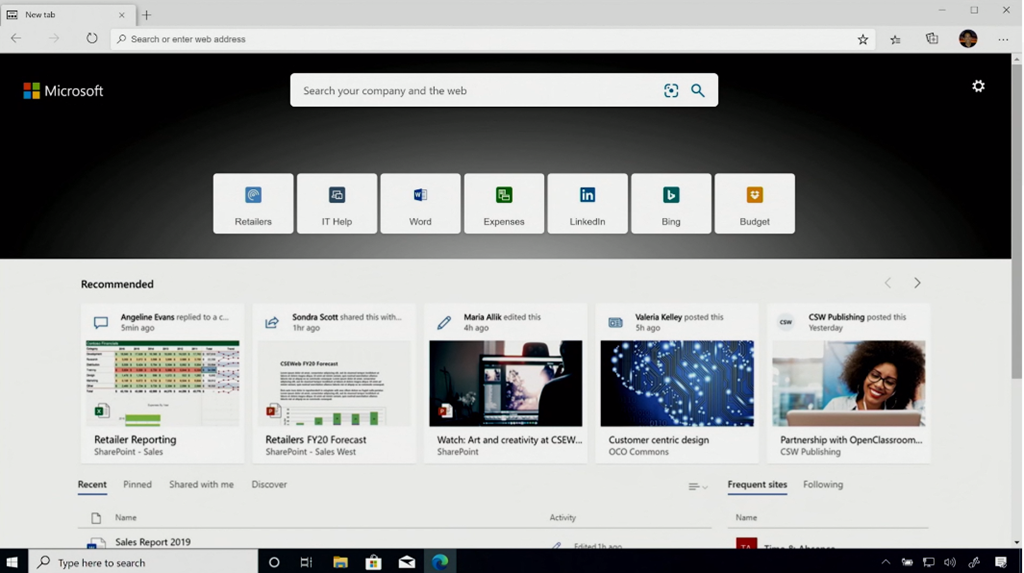Click the visual search camera icon
The height and width of the screenshot is (573, 1024).
pyautogui.click(x=671, y=91)
